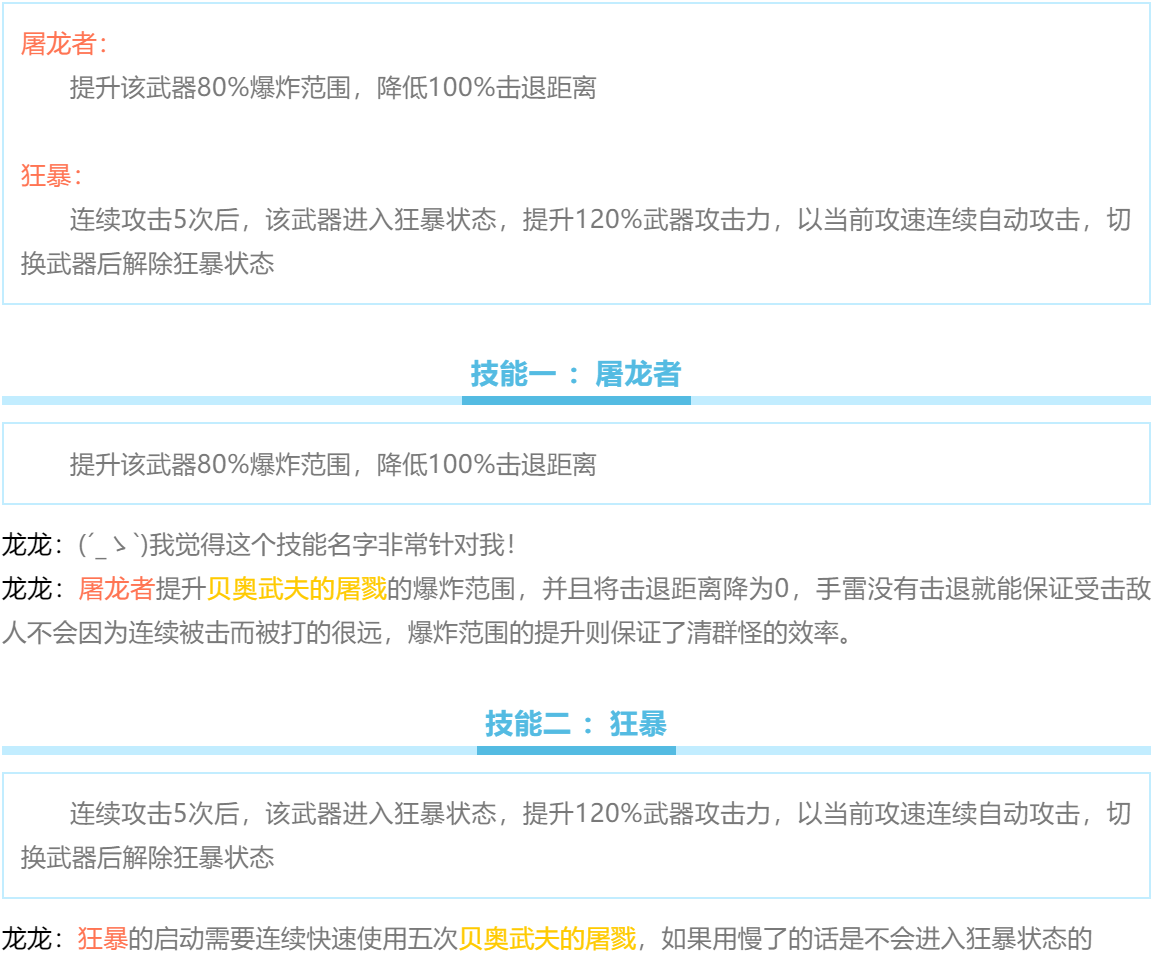
Task: Click the dark blue bar under 技能二 heading
Action: (x=575, y=750)
